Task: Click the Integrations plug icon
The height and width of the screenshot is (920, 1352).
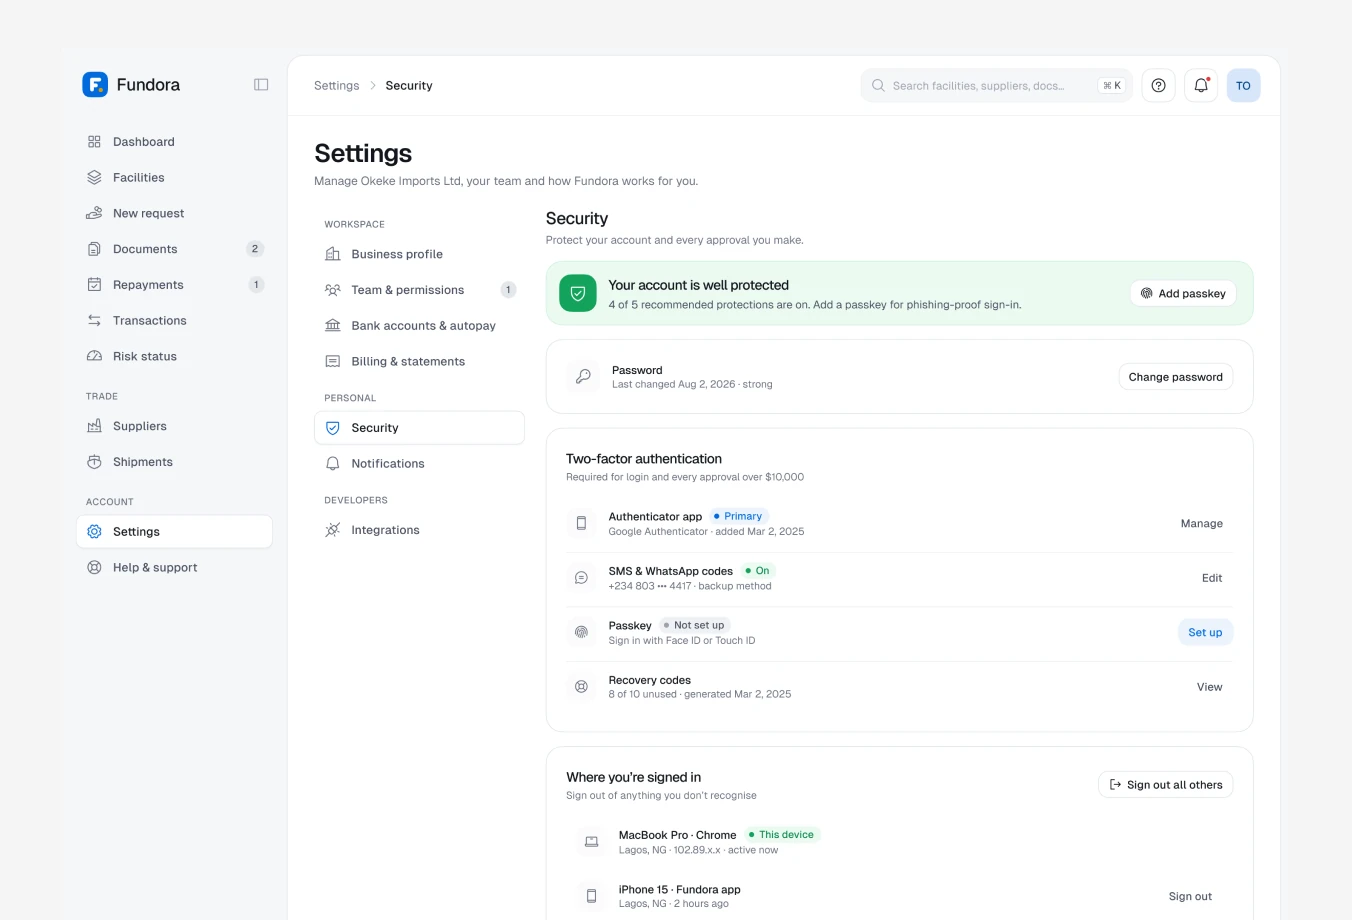Action: [x=333, y=530]
